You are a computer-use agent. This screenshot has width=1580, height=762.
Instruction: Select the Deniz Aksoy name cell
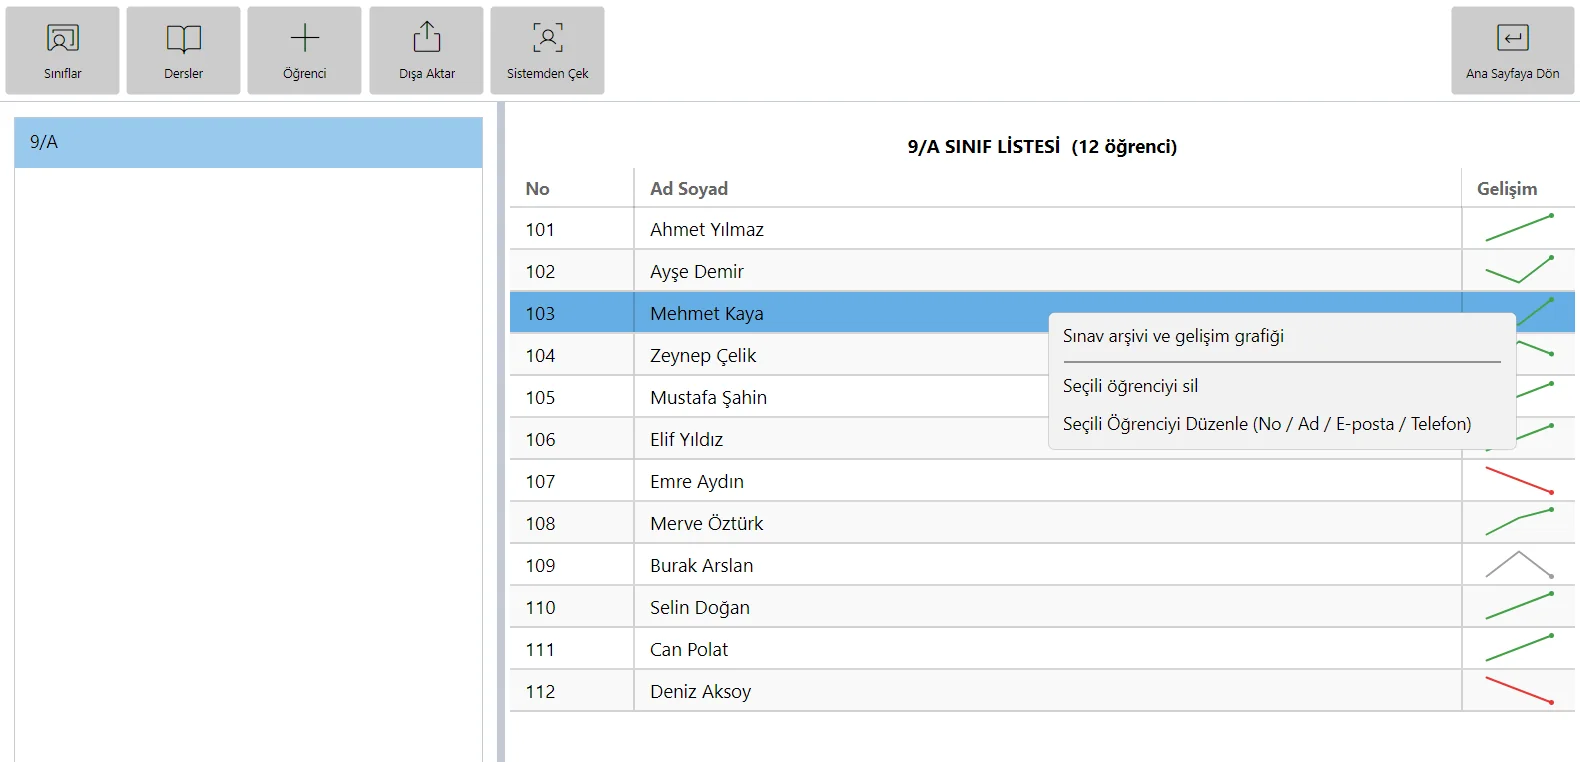[1047, 691]
